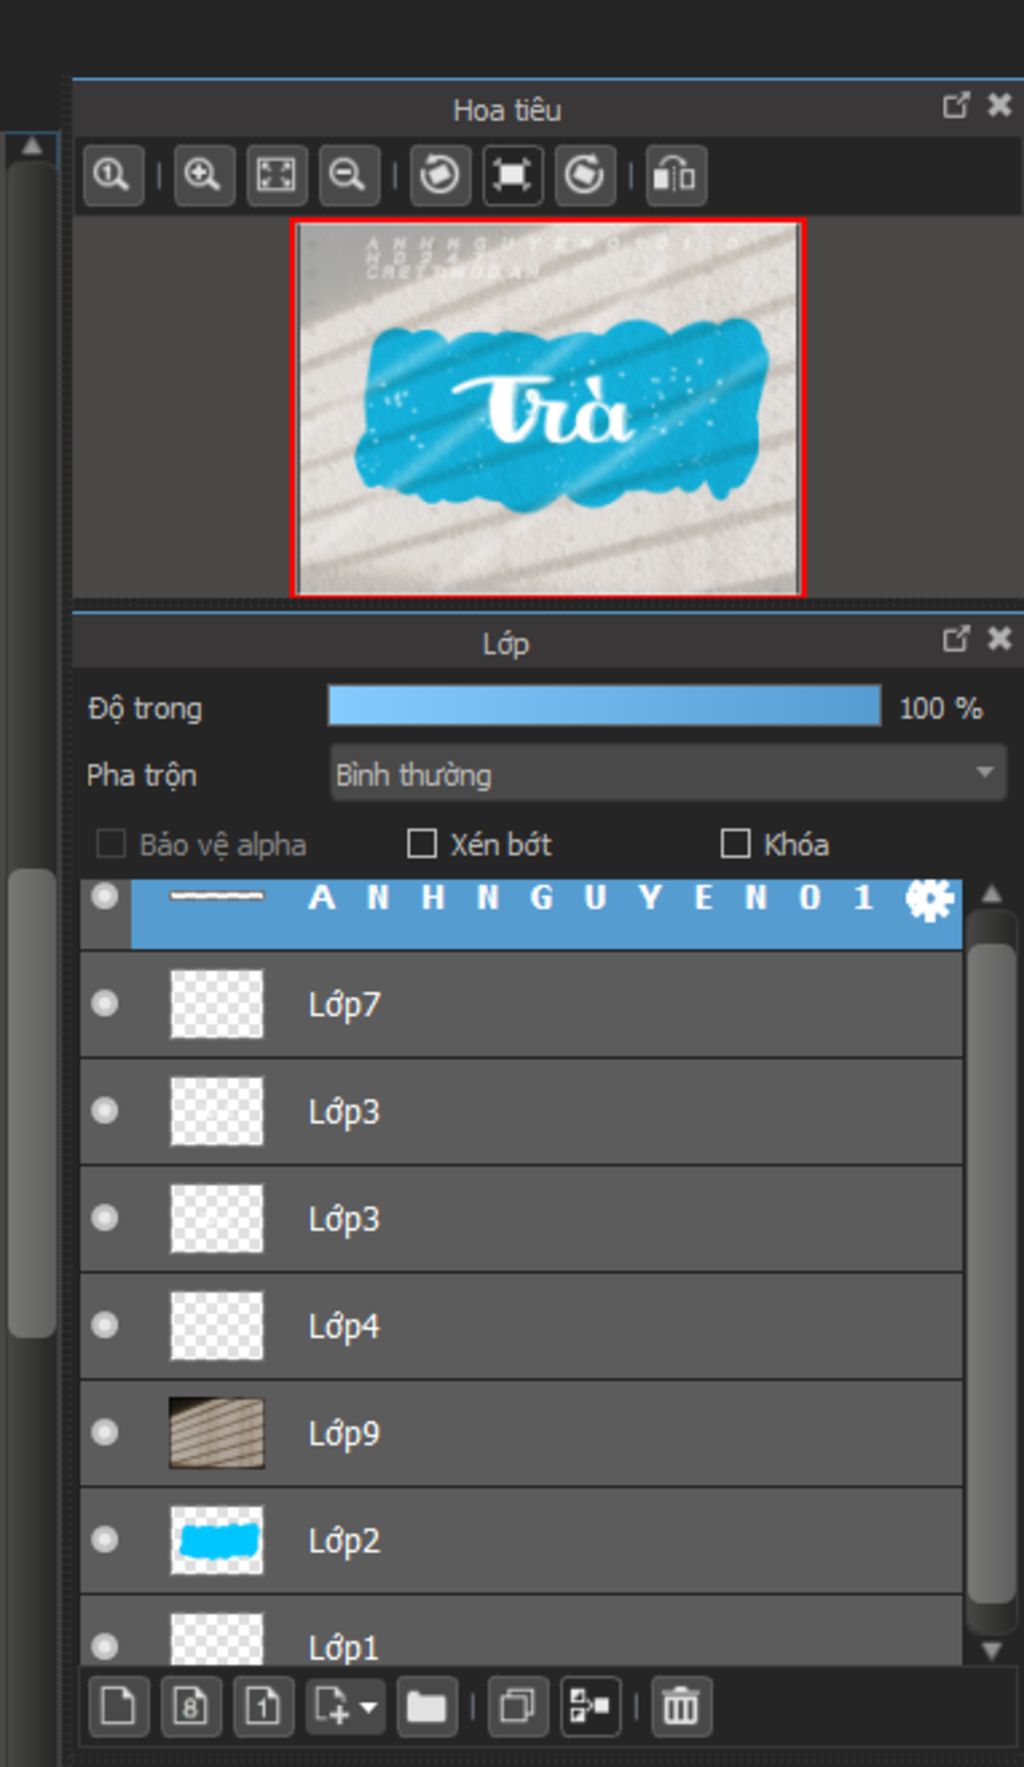The image size is (1024, 1767).
Task: Open the add layer type dropdown arrow
Action: point(369,1706)
